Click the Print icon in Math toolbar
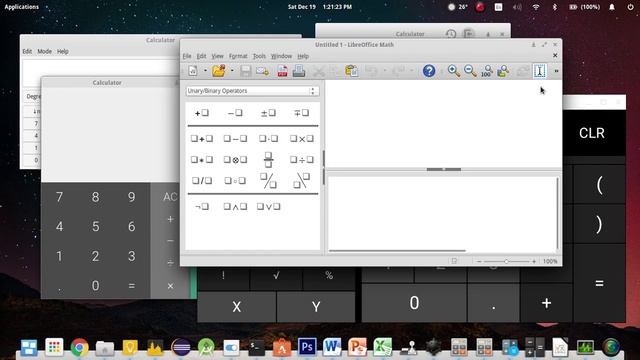The height and width of the screenshot is (360, 640). pos(299,71)
